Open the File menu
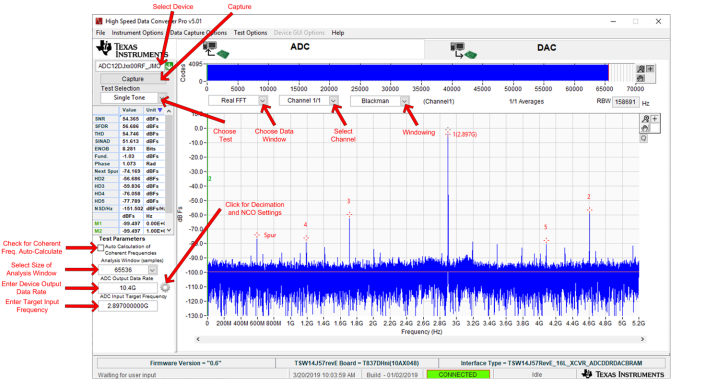The width and height of the screenshot is (709, 380). click(x=100, y=33)
